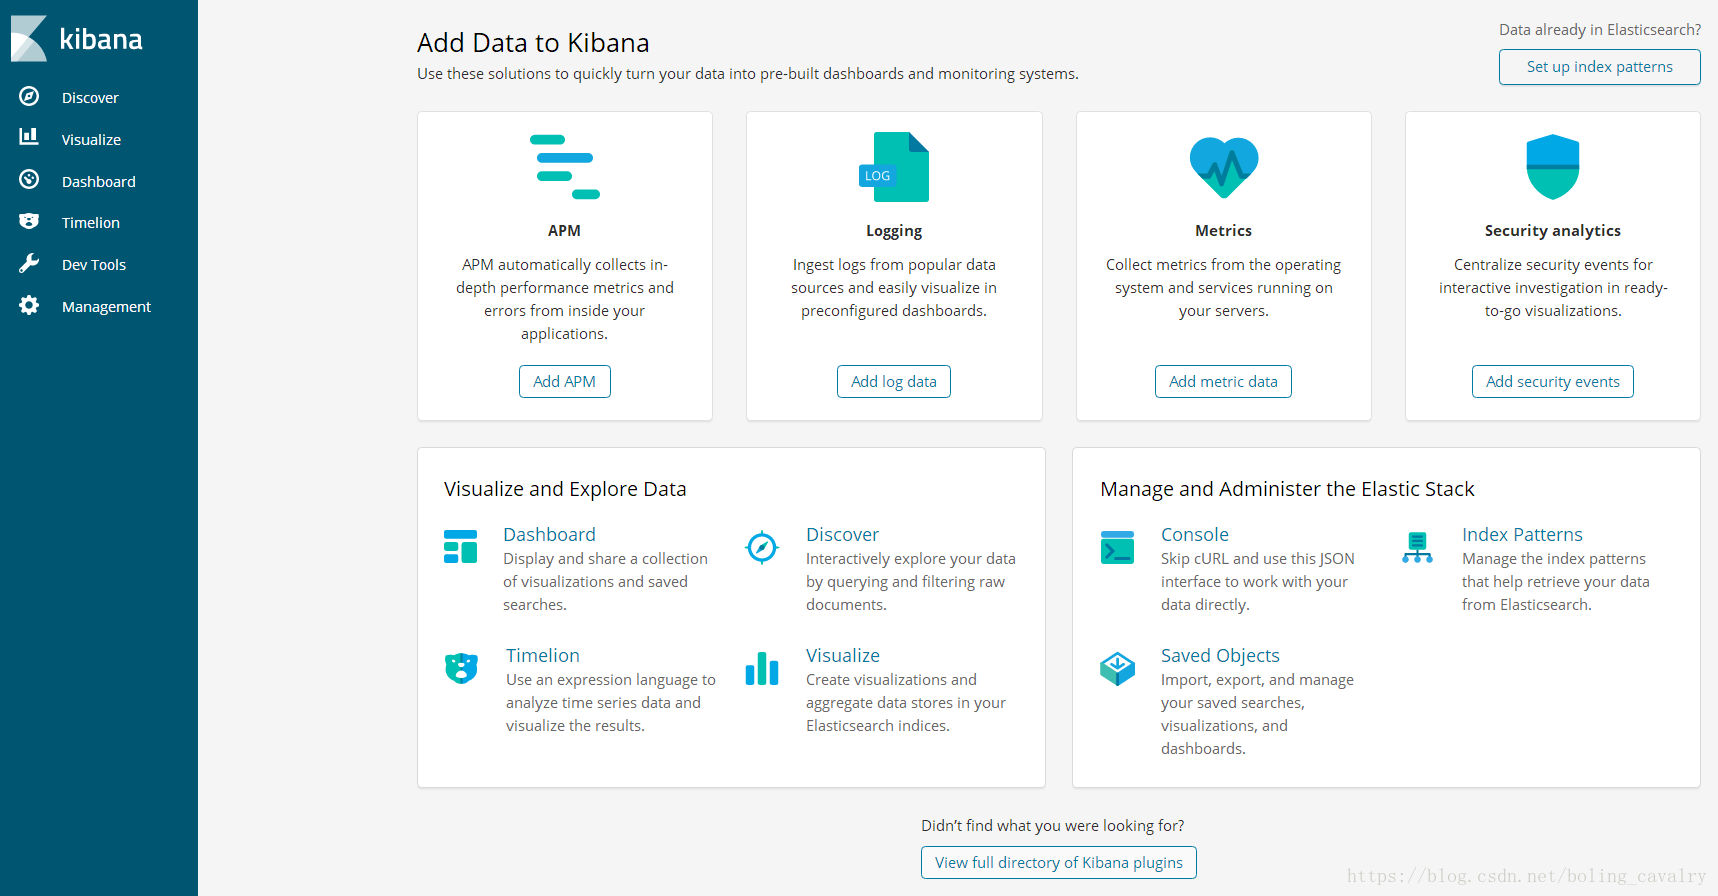Click 'Data already in Elasticsearch?' text

pos(1599,30)
